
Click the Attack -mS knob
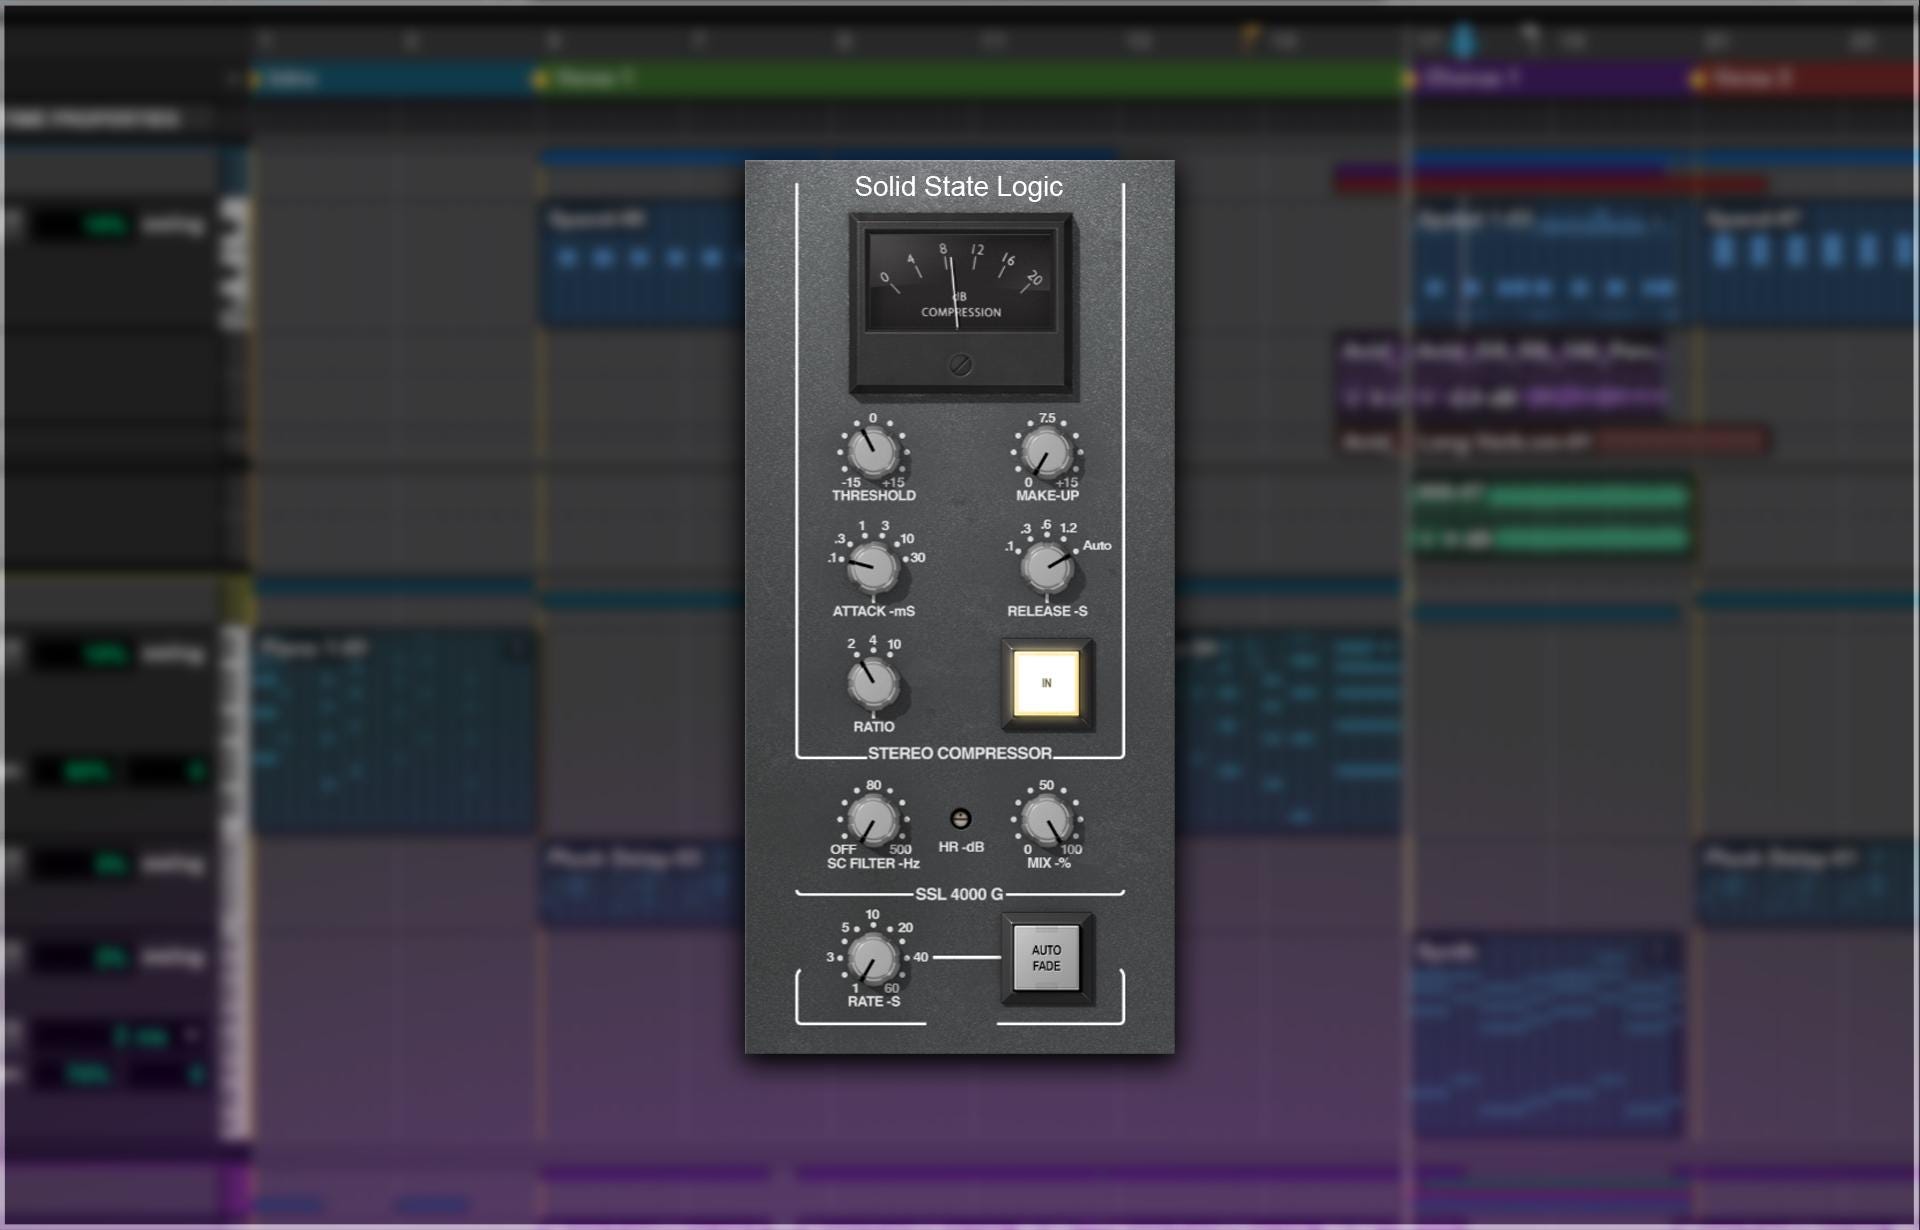[x=873, y=567]
